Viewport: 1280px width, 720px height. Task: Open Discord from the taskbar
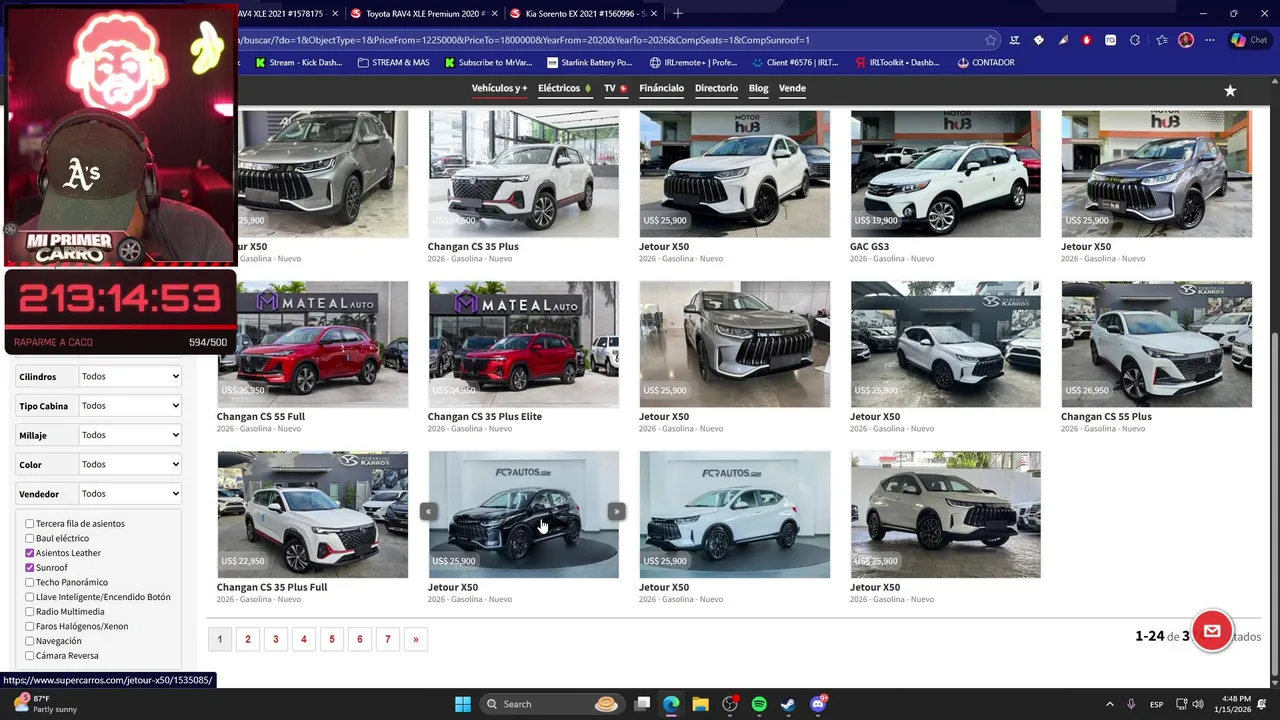[818, 704]
